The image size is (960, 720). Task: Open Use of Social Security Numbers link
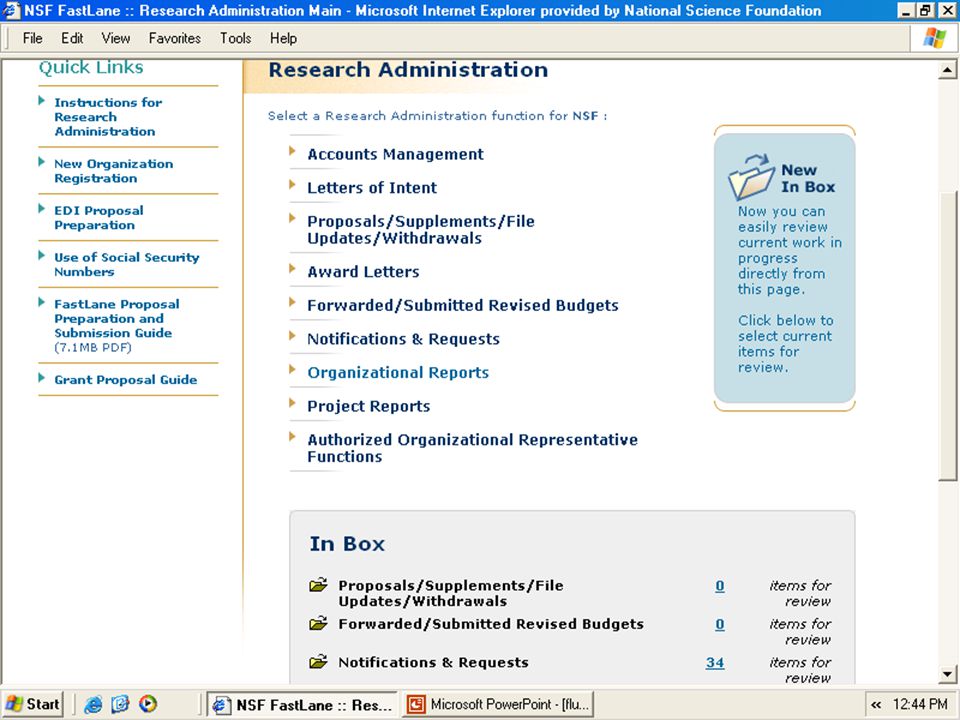127,264
